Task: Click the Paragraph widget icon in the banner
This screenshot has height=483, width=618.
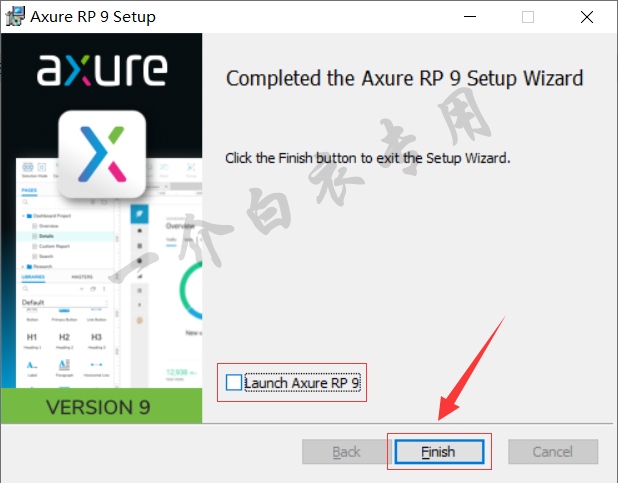Action: pos(64,365)
